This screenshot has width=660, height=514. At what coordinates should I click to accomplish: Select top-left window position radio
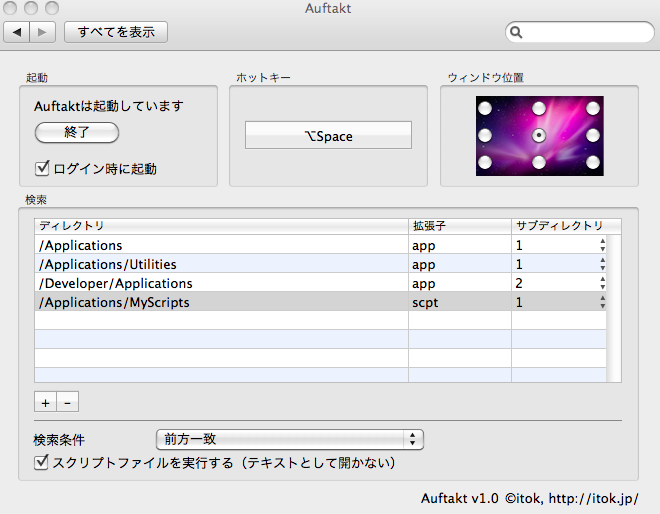point(485,109)
